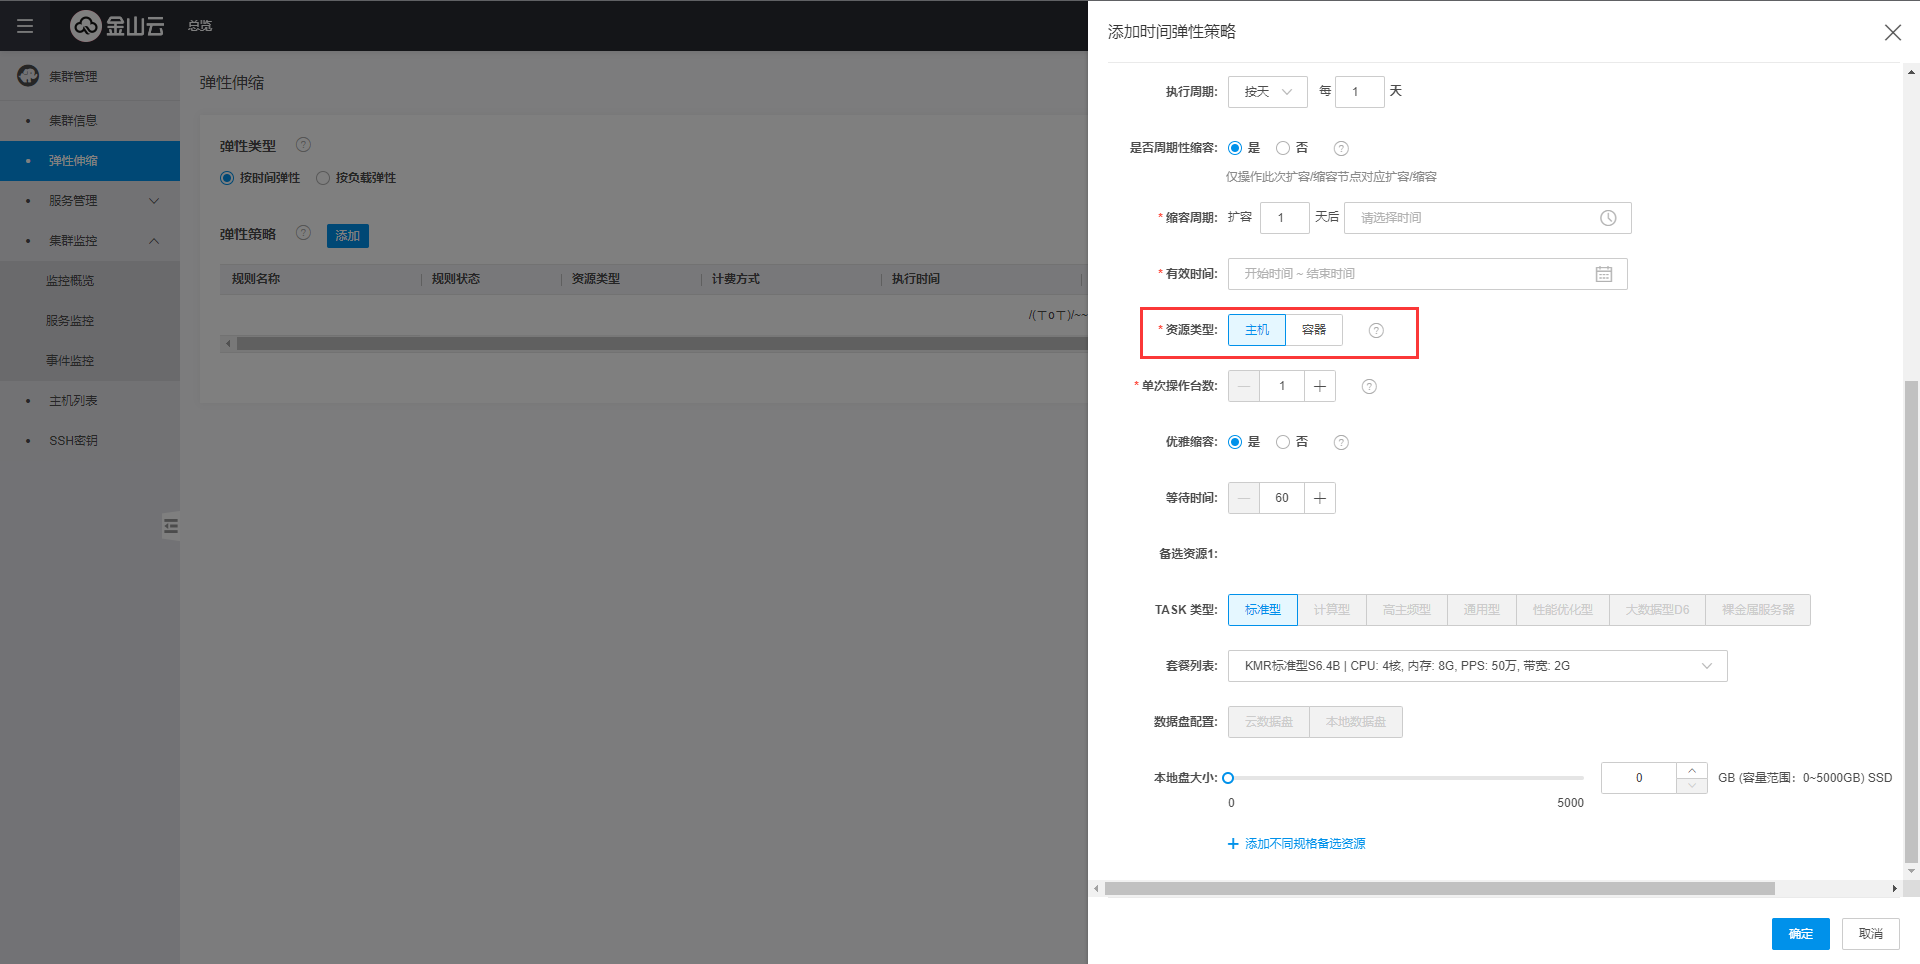
Task: Click up arrow of 本地盘大小 spinner
Action: (x=1692, y=771)
